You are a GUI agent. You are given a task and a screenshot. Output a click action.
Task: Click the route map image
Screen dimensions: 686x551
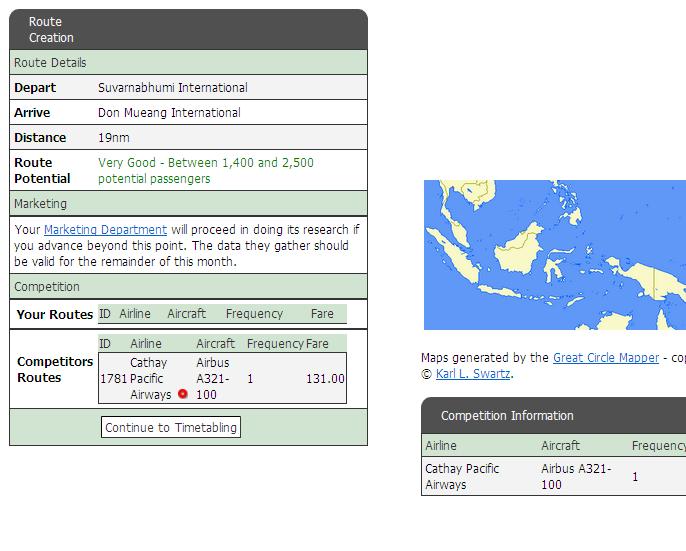555,255
